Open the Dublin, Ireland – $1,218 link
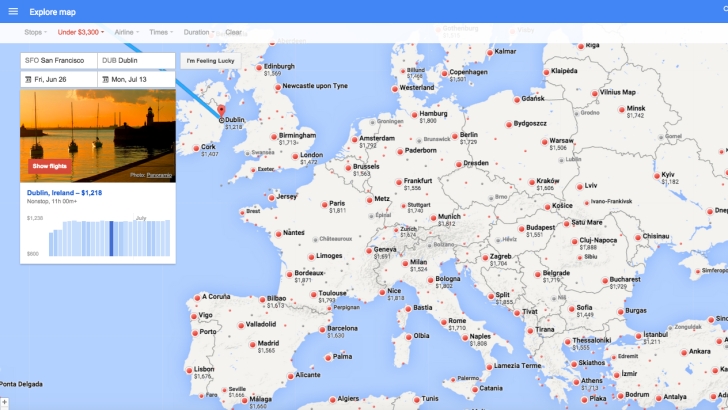728x410 pixels. point(65,193)
